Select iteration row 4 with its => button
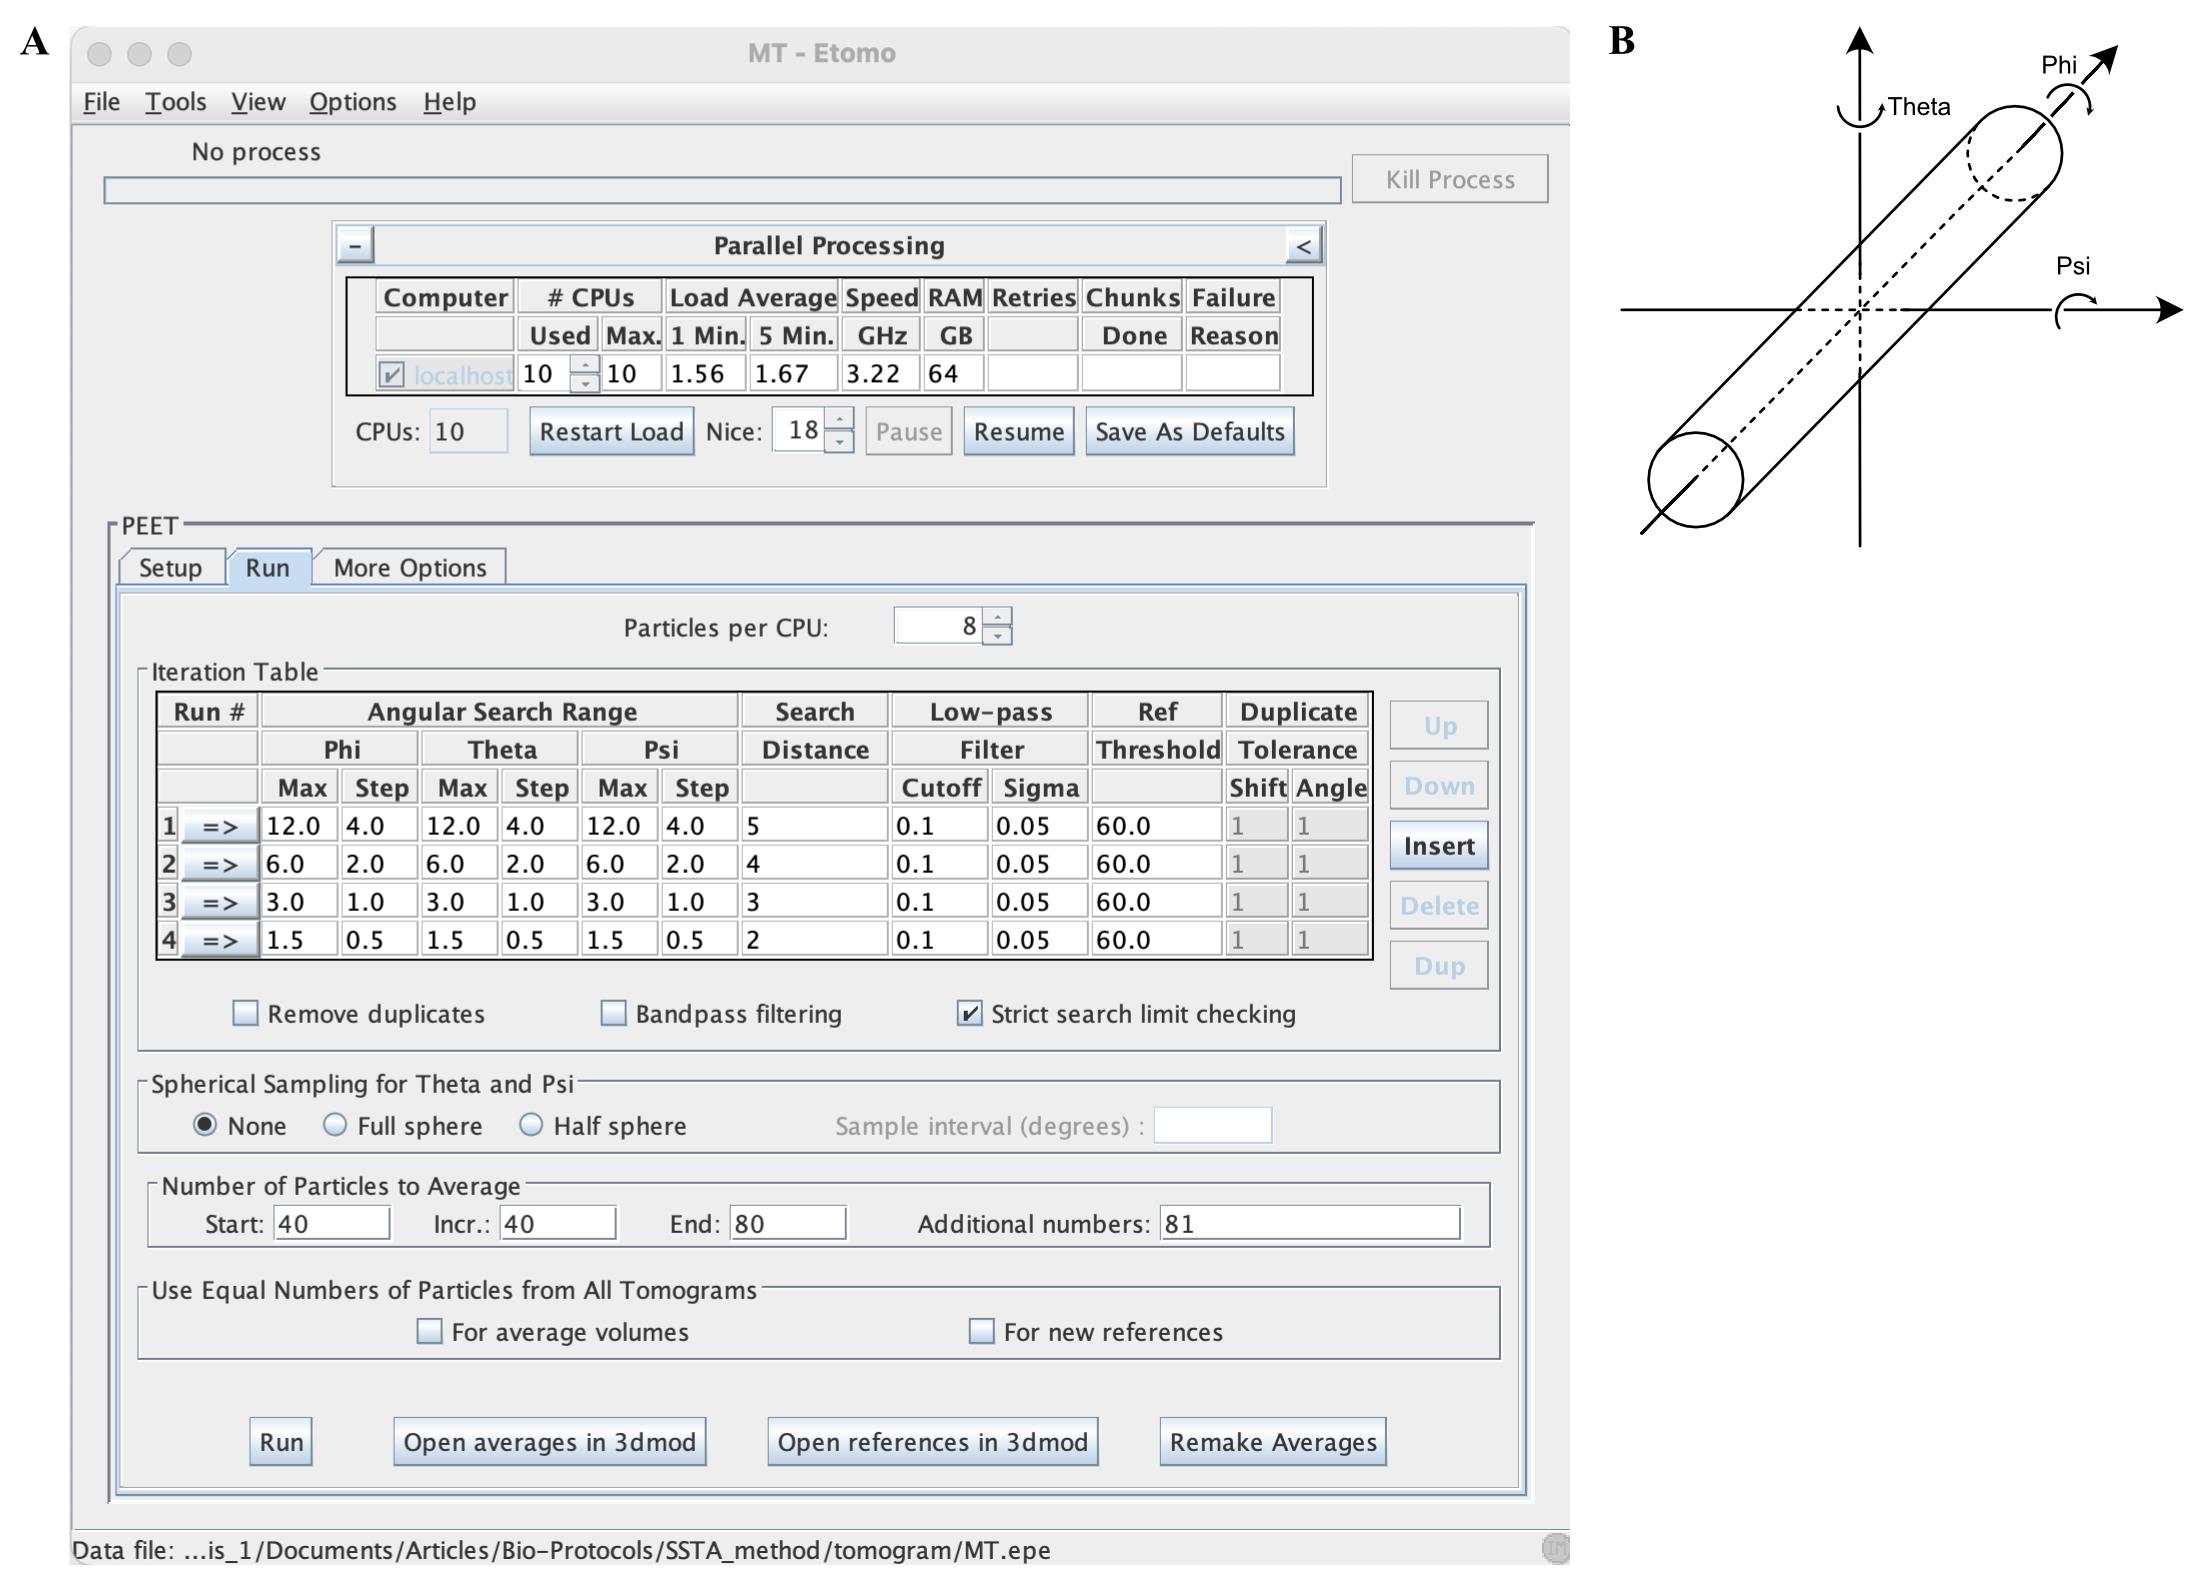The height and width of the screenshot is (1579, 2204). pyautogui.click(x=220, y=940)
